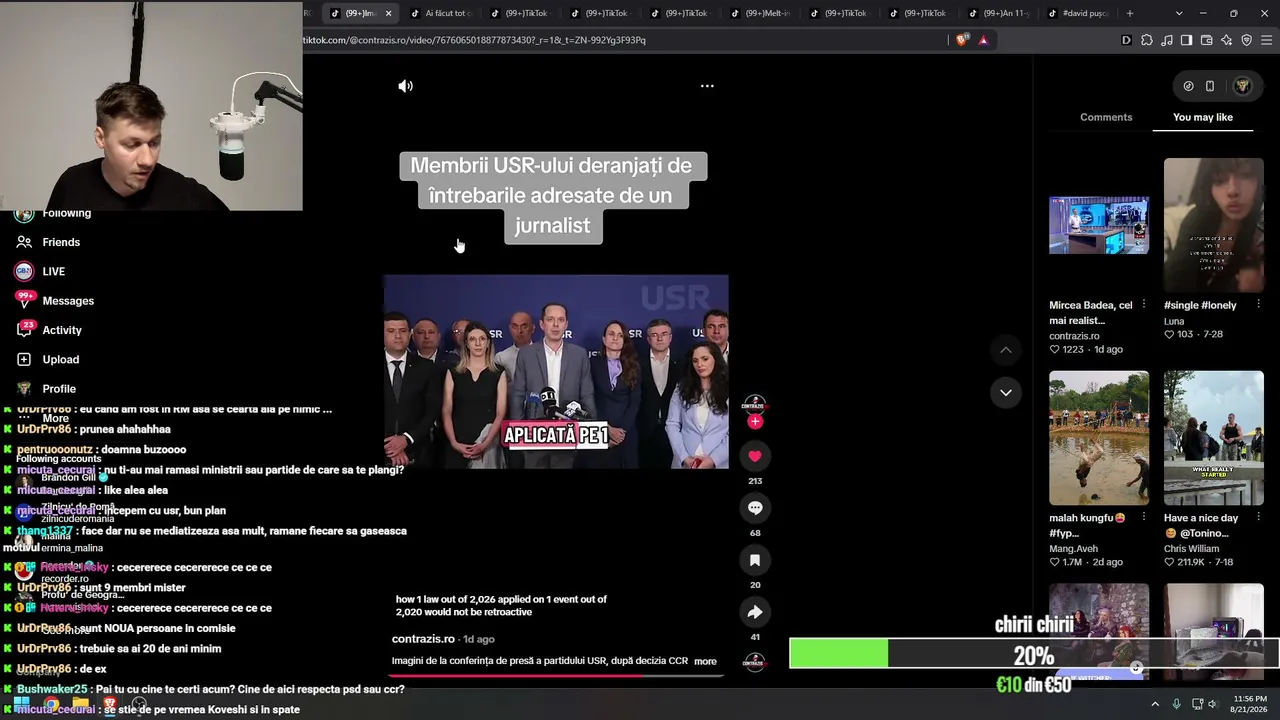Click the phone app icon in top pill
Image resolution: width=1280 pixels, height=720 pixels.
1210,86
